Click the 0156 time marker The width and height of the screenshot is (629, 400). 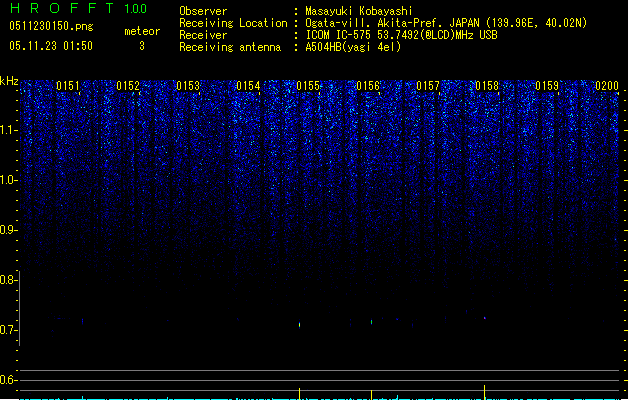click(x=368, y=86)
